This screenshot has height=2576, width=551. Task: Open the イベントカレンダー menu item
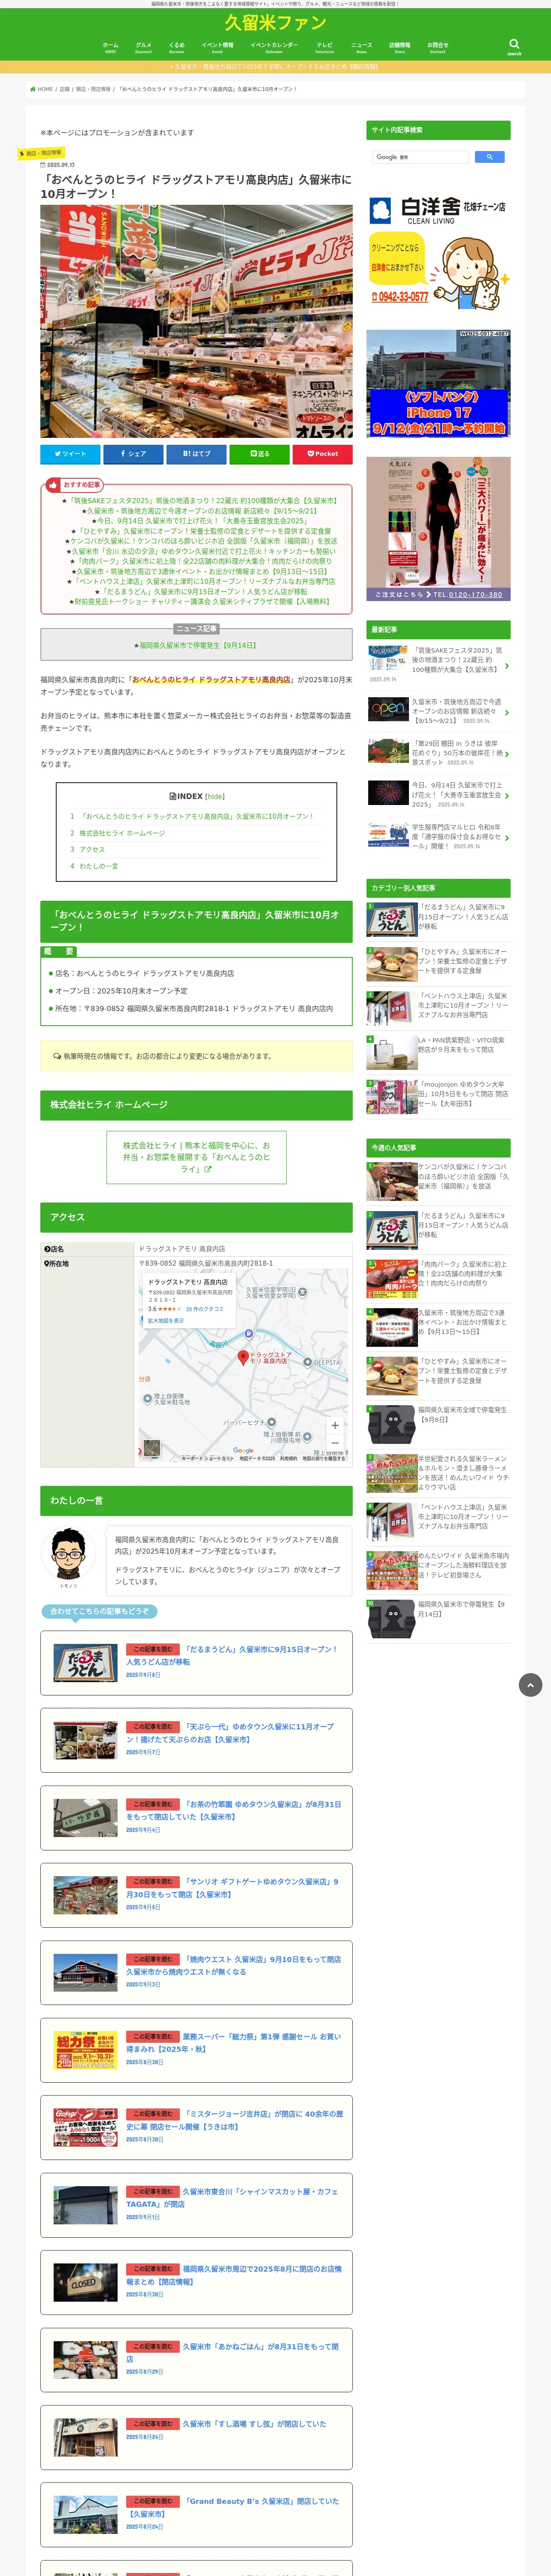(274, 47)
